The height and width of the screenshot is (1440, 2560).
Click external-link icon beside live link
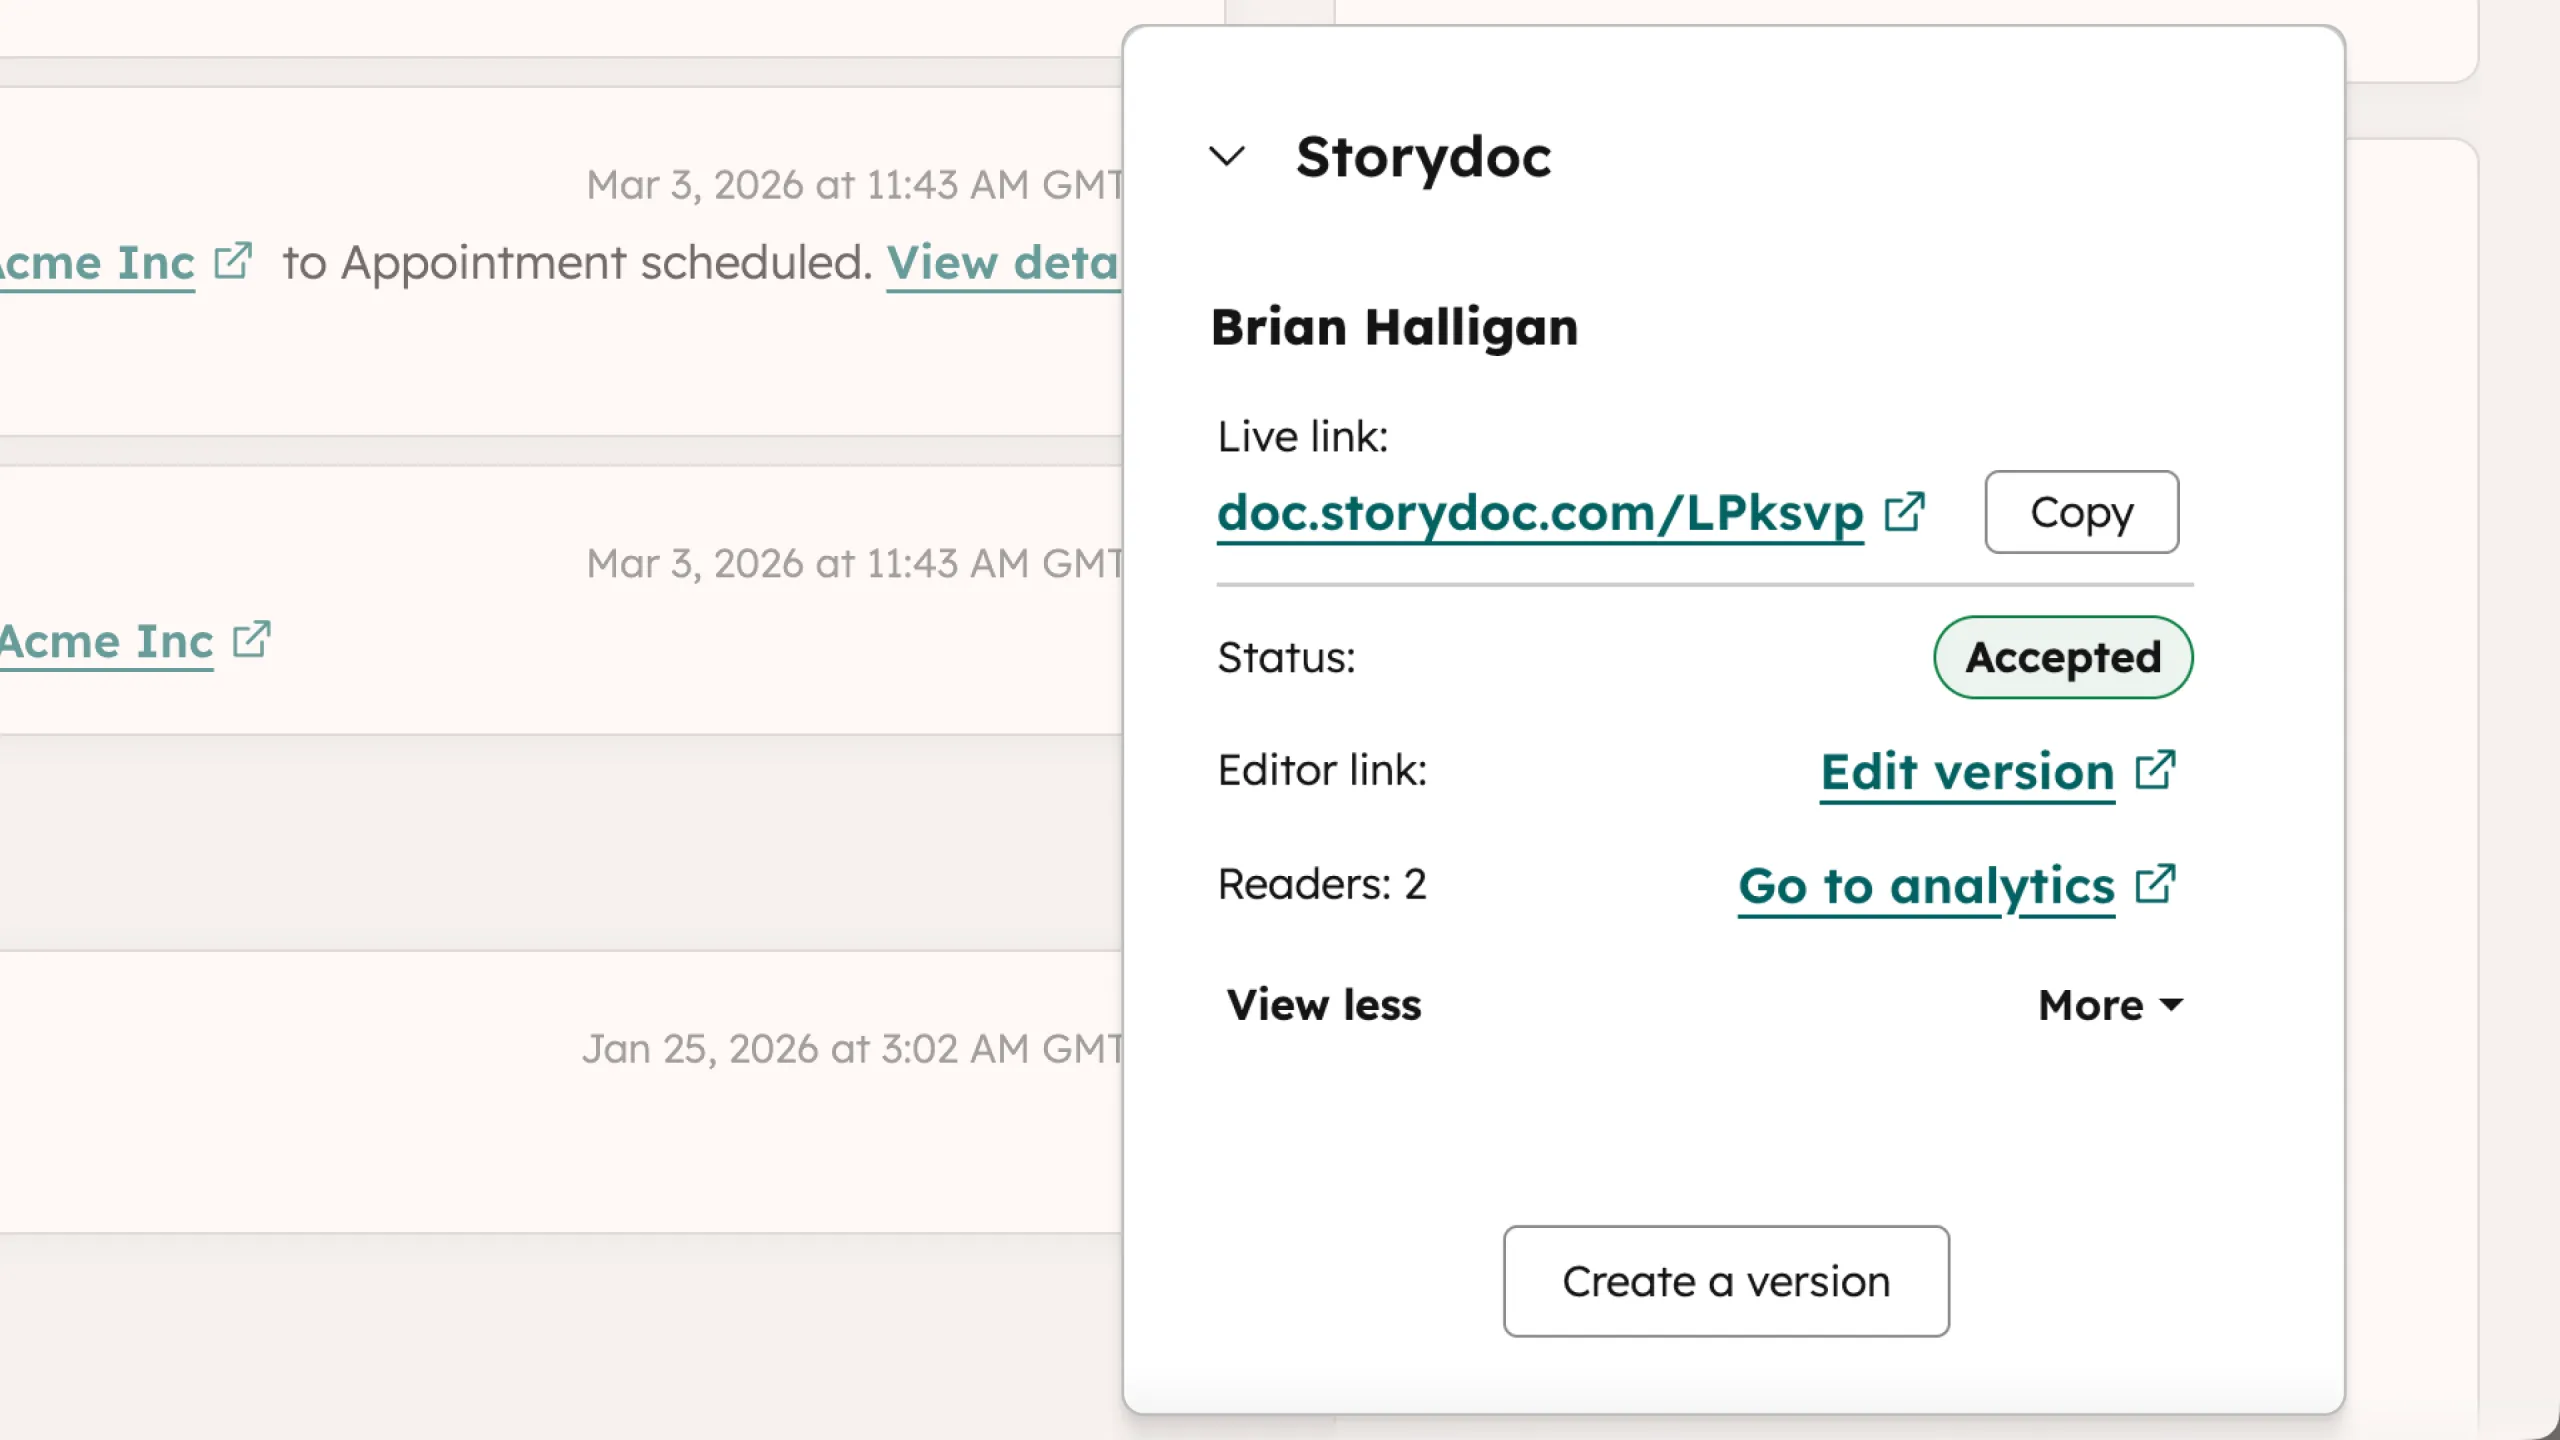1904,512
